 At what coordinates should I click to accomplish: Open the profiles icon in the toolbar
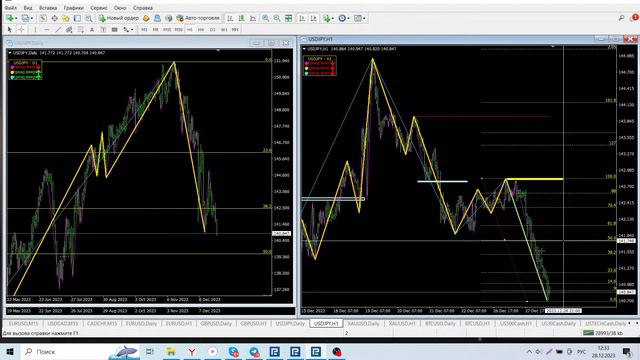coord(24,18)
